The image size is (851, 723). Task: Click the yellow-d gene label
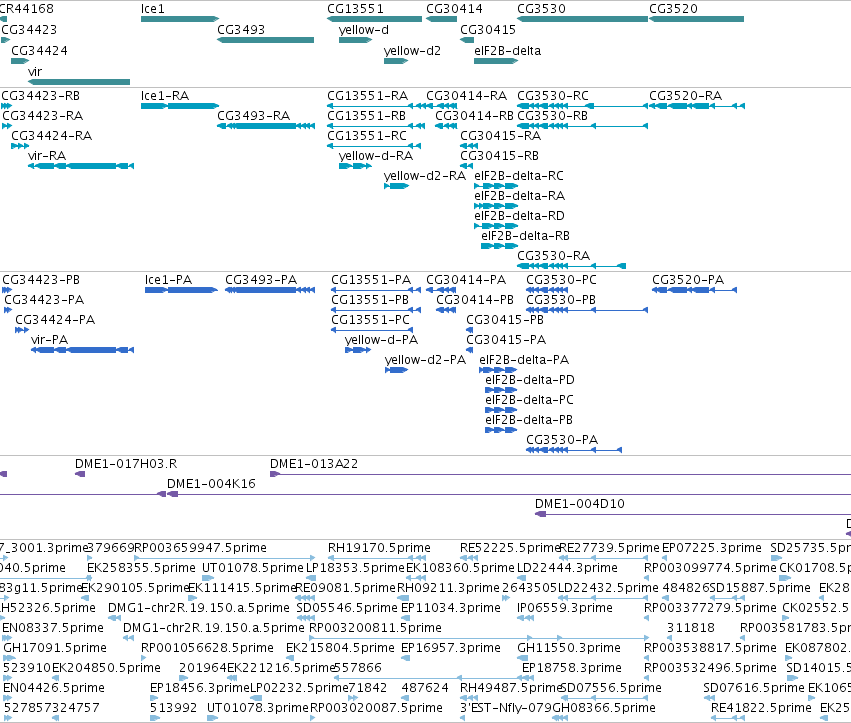tap(364, 30)
